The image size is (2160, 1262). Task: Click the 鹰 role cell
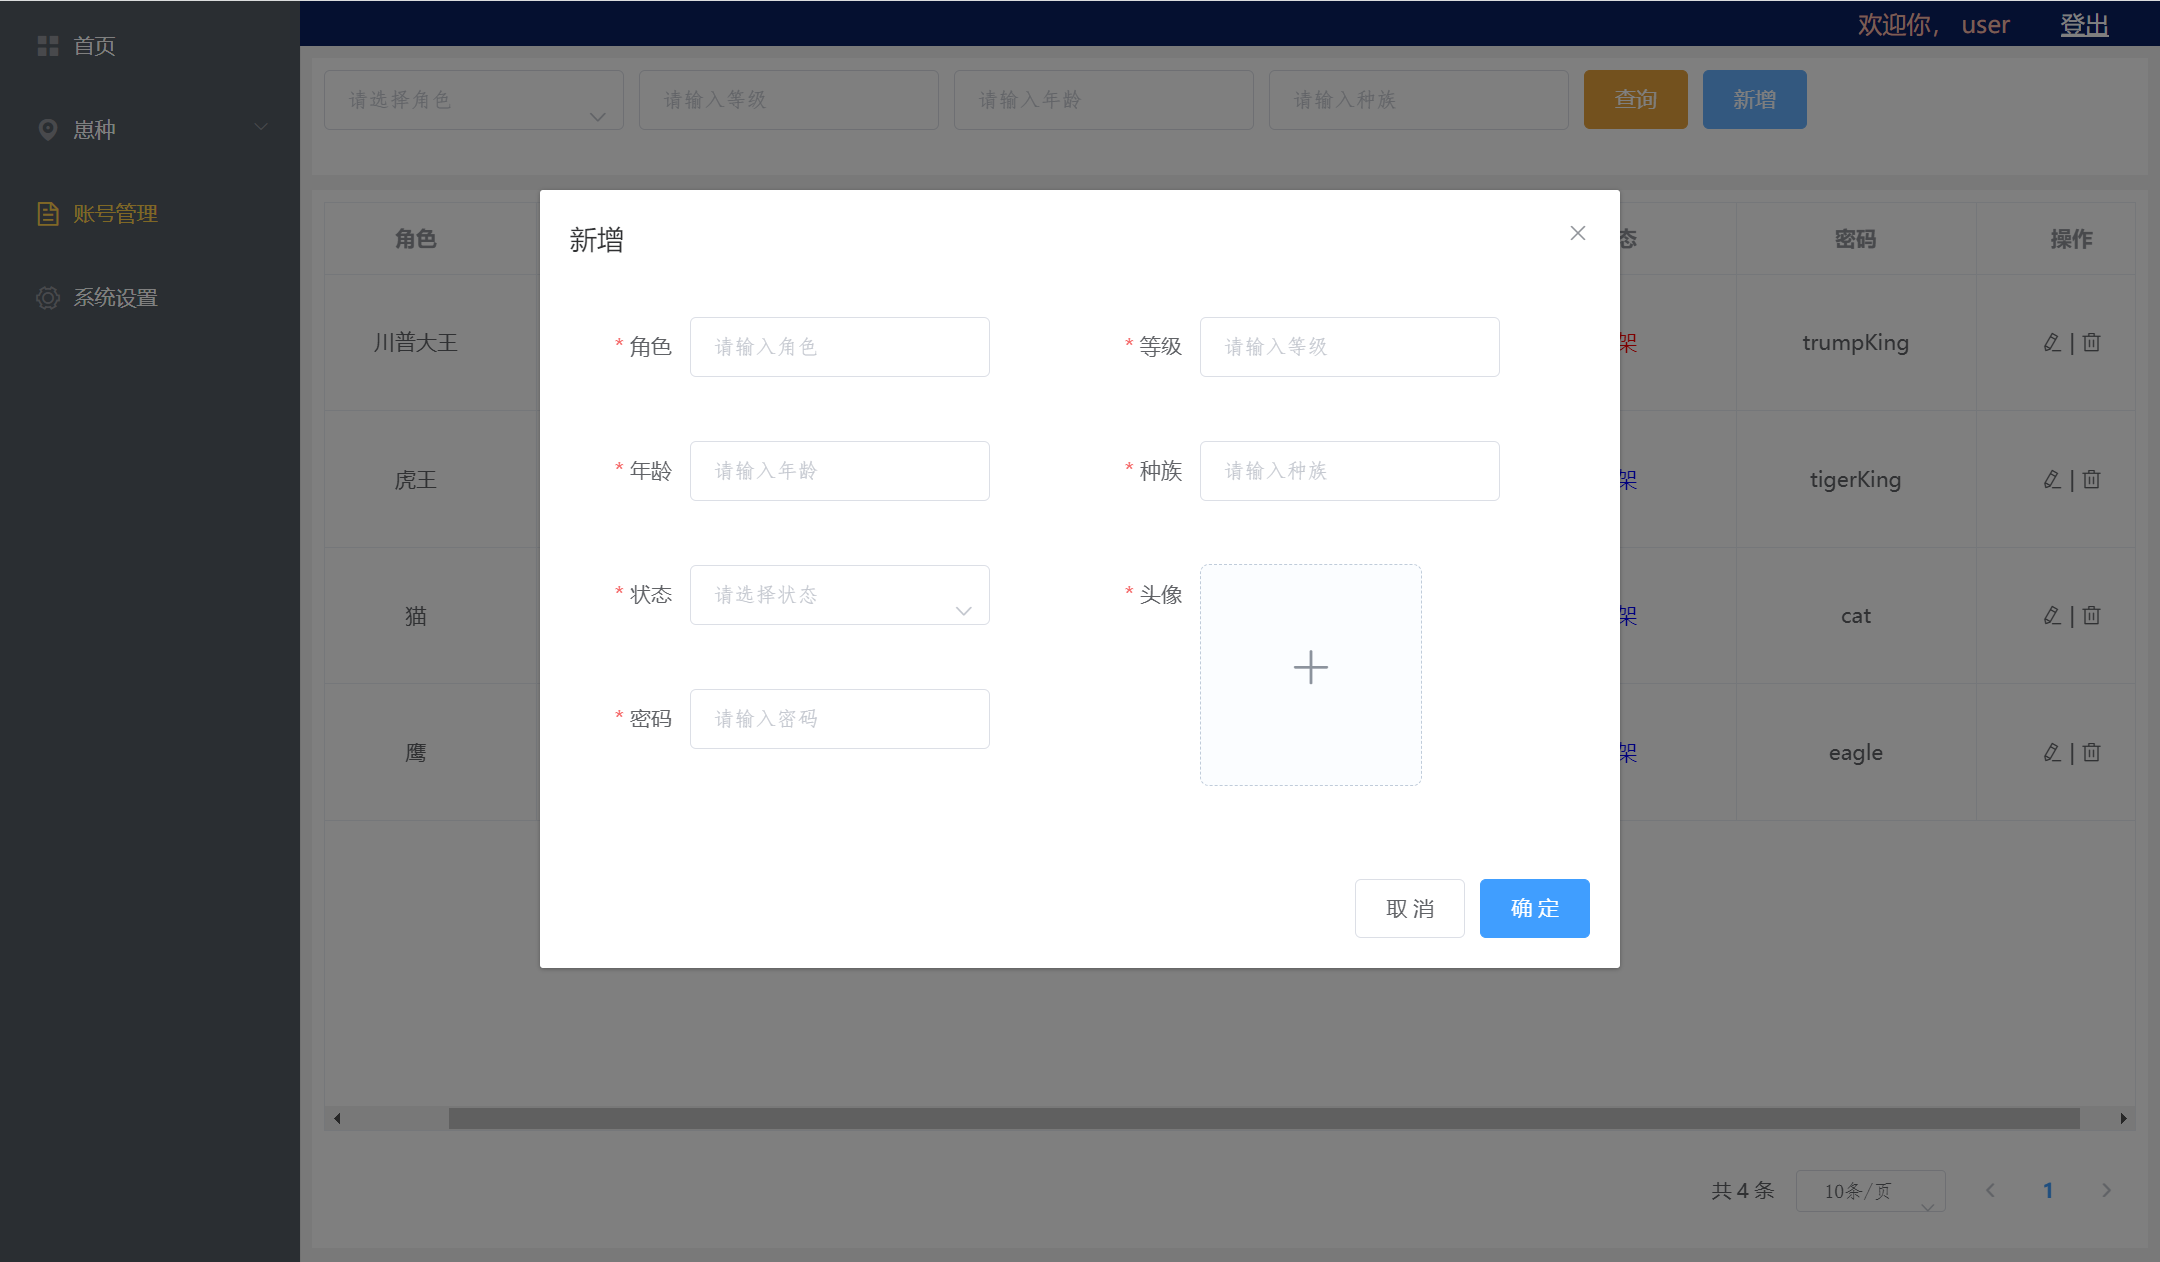[415, 753]
